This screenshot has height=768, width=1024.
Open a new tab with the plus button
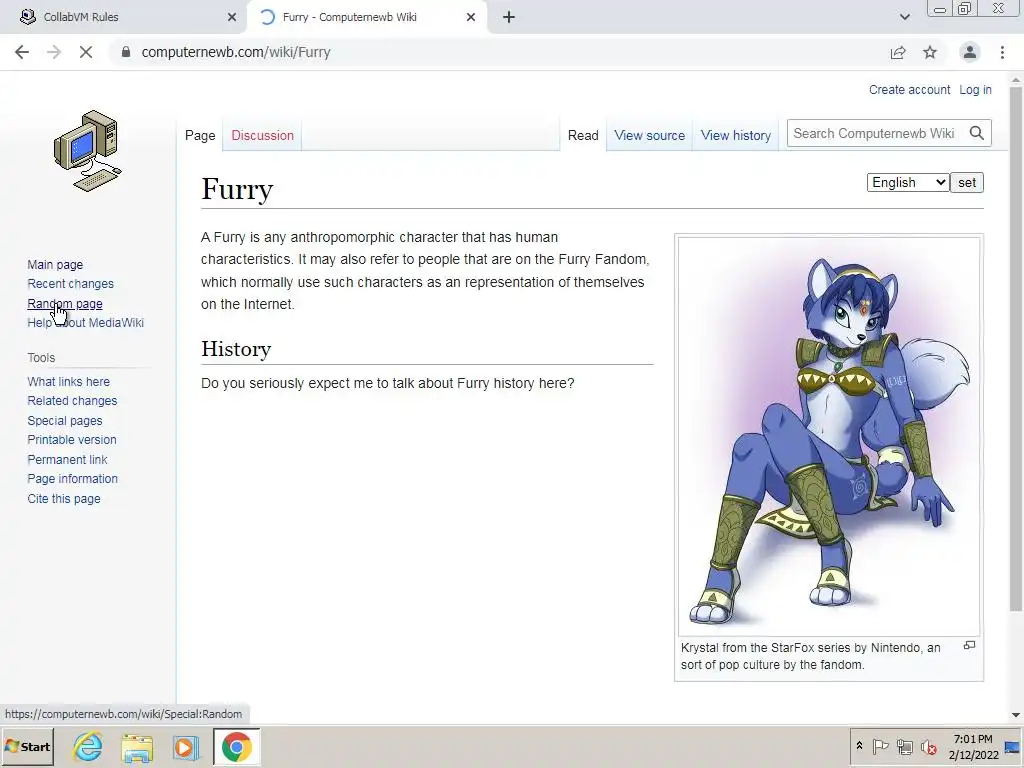[x=509, y=17]
